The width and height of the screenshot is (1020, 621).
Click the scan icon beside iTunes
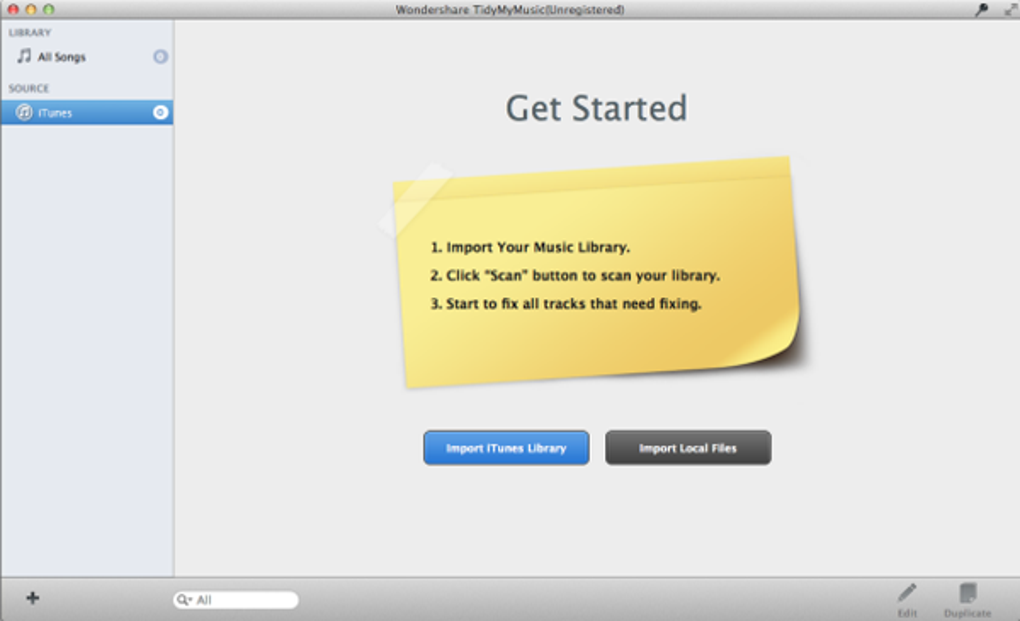click(160, 112)
